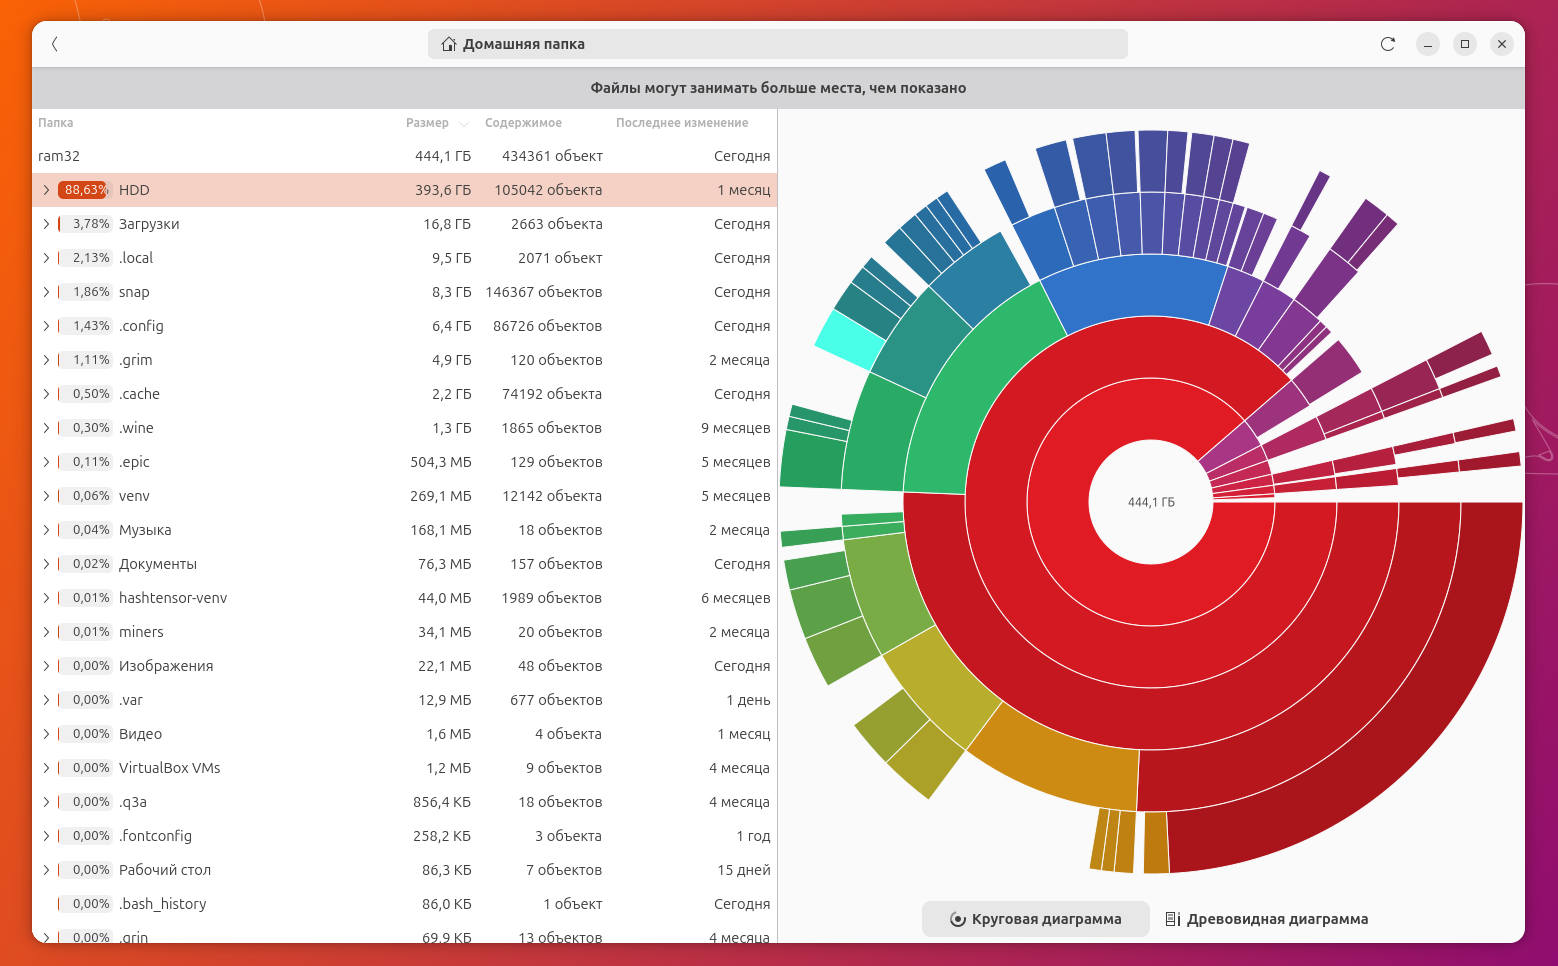
Task: Click the sort arrow beside Размер column
Action: point(464,124)
